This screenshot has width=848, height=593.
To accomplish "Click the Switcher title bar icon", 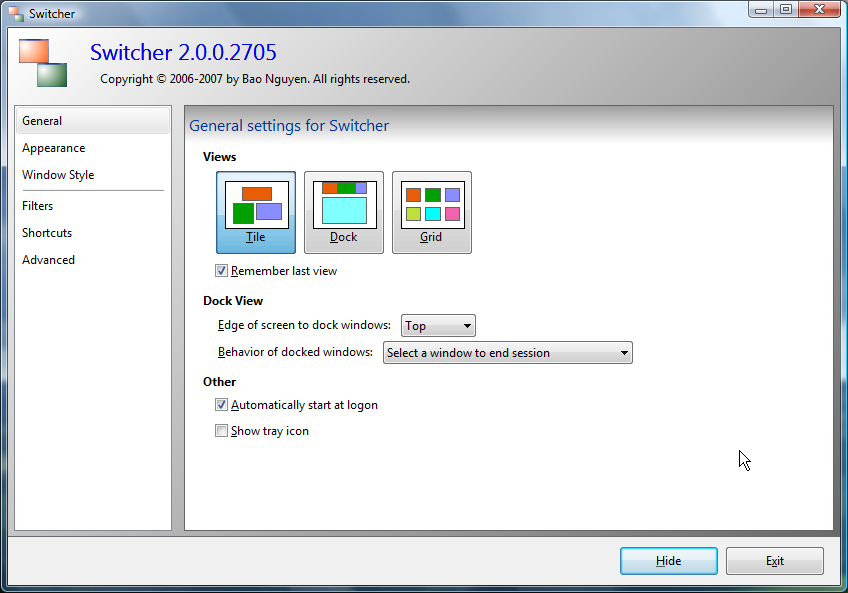I will (16, 14).
